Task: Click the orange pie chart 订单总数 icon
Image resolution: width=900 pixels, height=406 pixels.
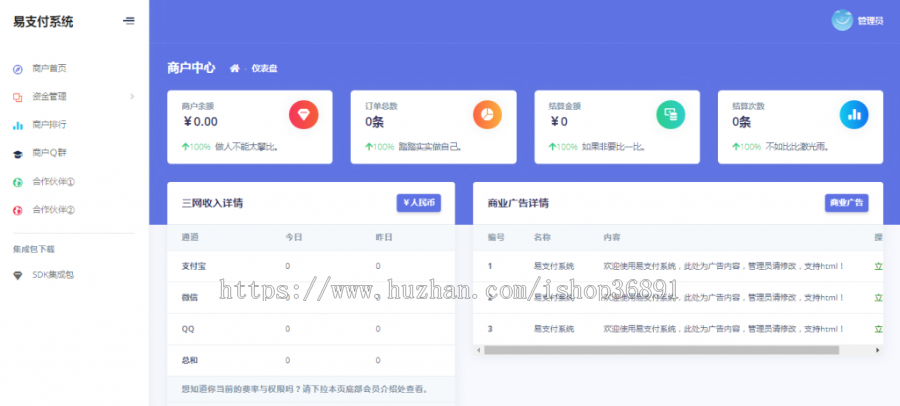Action: click(x=487, y=115)
